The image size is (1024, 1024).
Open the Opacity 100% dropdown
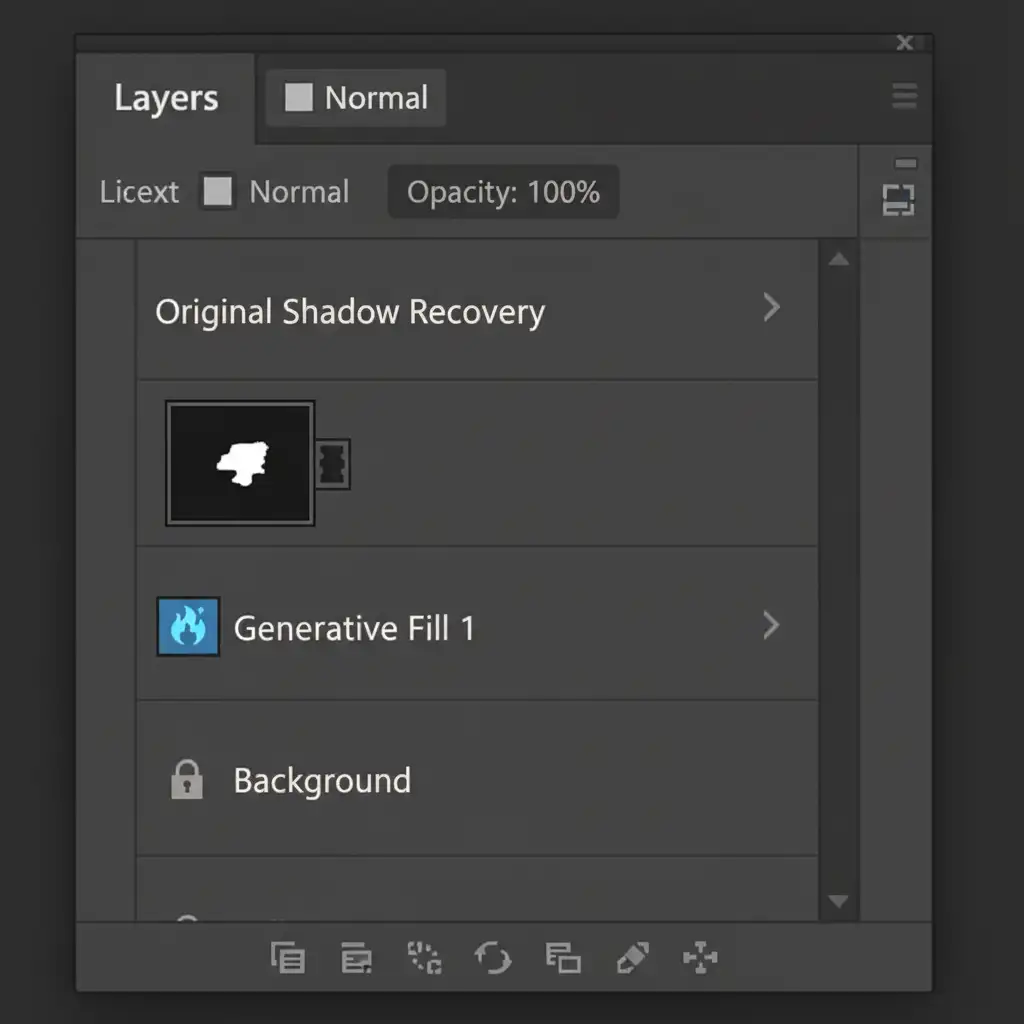click(x=503, y=192)
